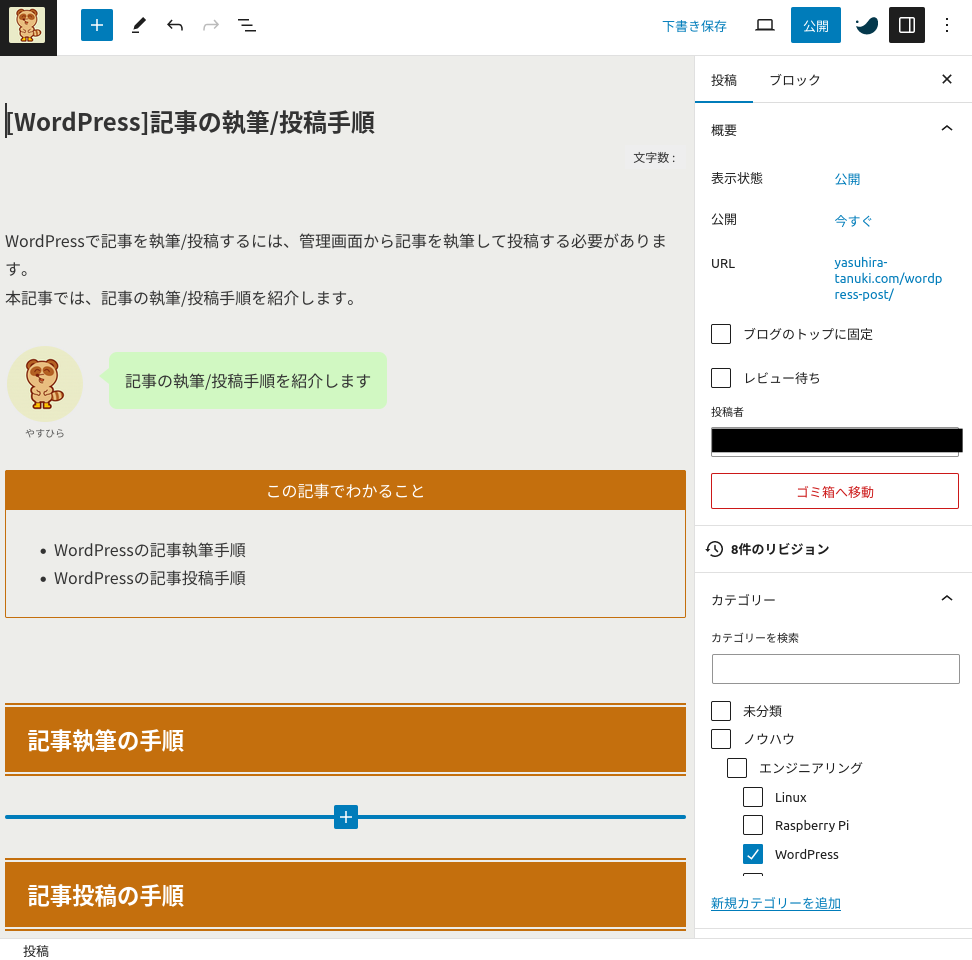Click the この記事でわかること box title
This screenshot has width=972, height=960.
pyautogui.click(x=345, y=491)
